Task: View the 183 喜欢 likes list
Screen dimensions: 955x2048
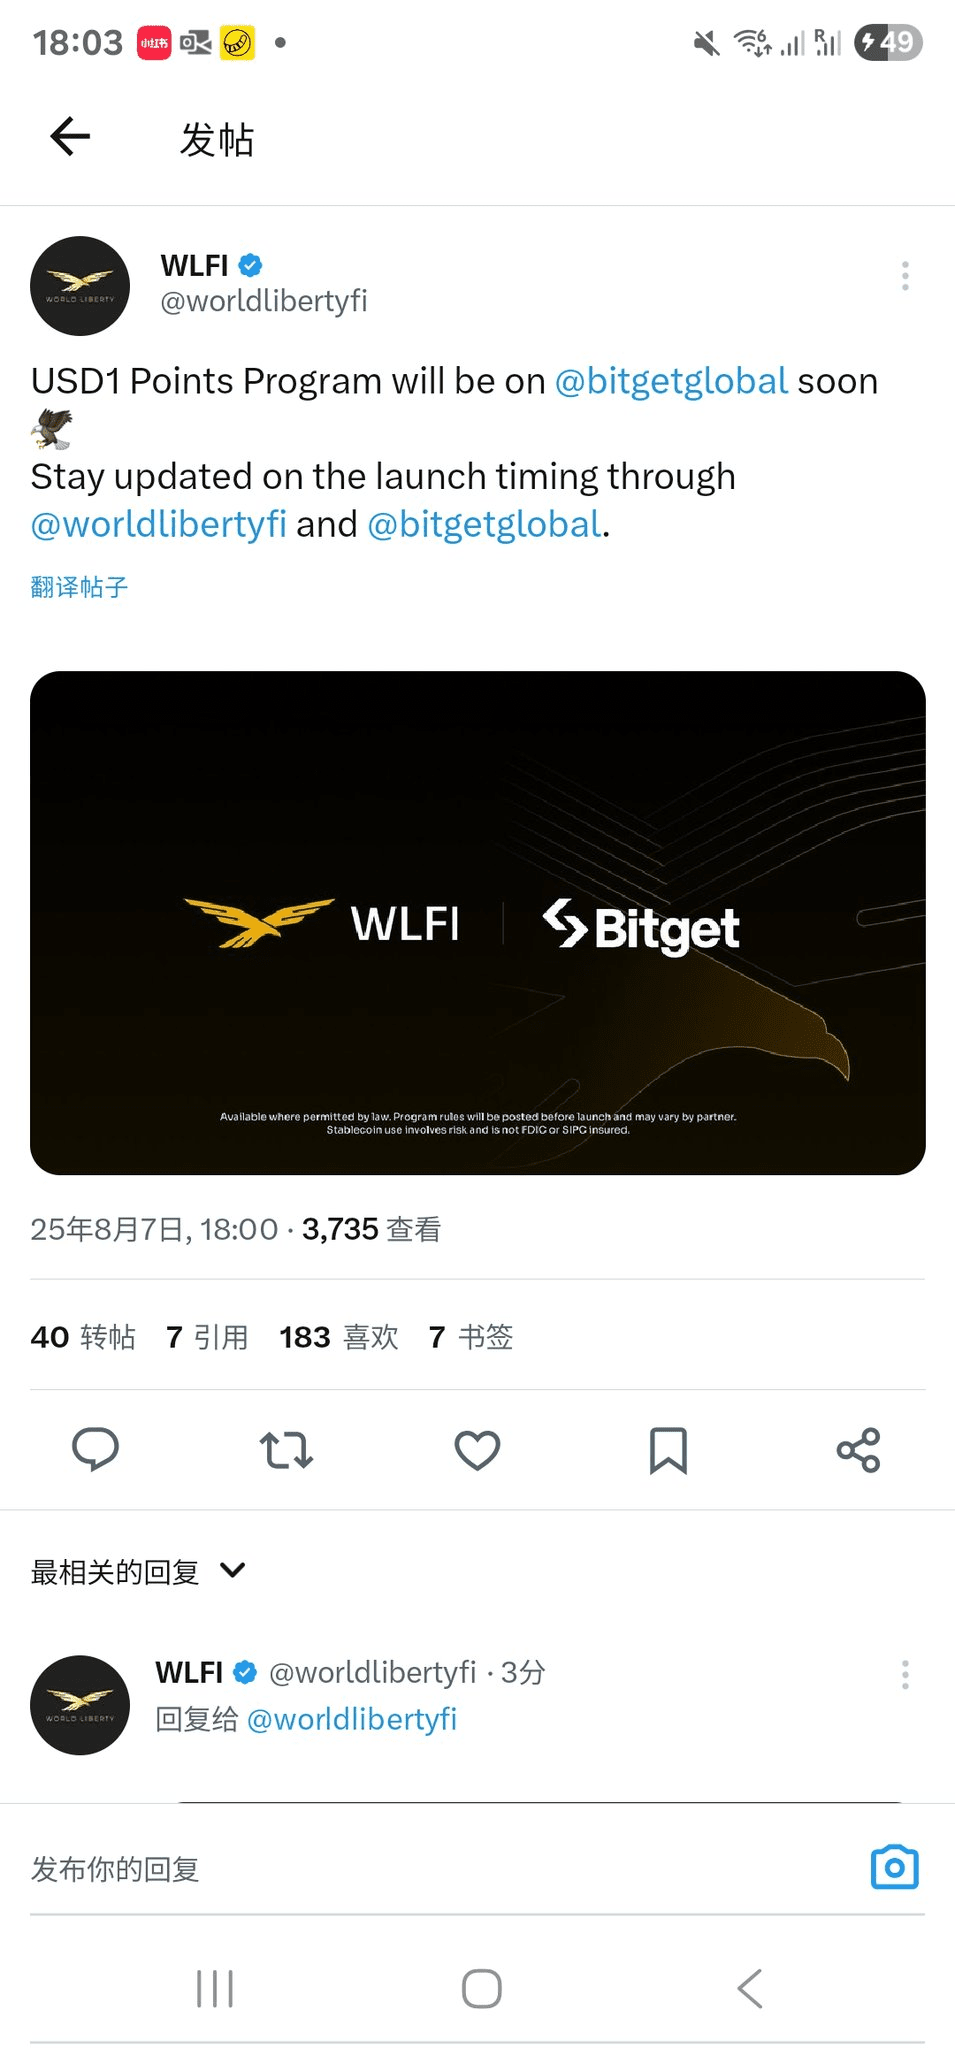Action: [x=339, y=1337]
